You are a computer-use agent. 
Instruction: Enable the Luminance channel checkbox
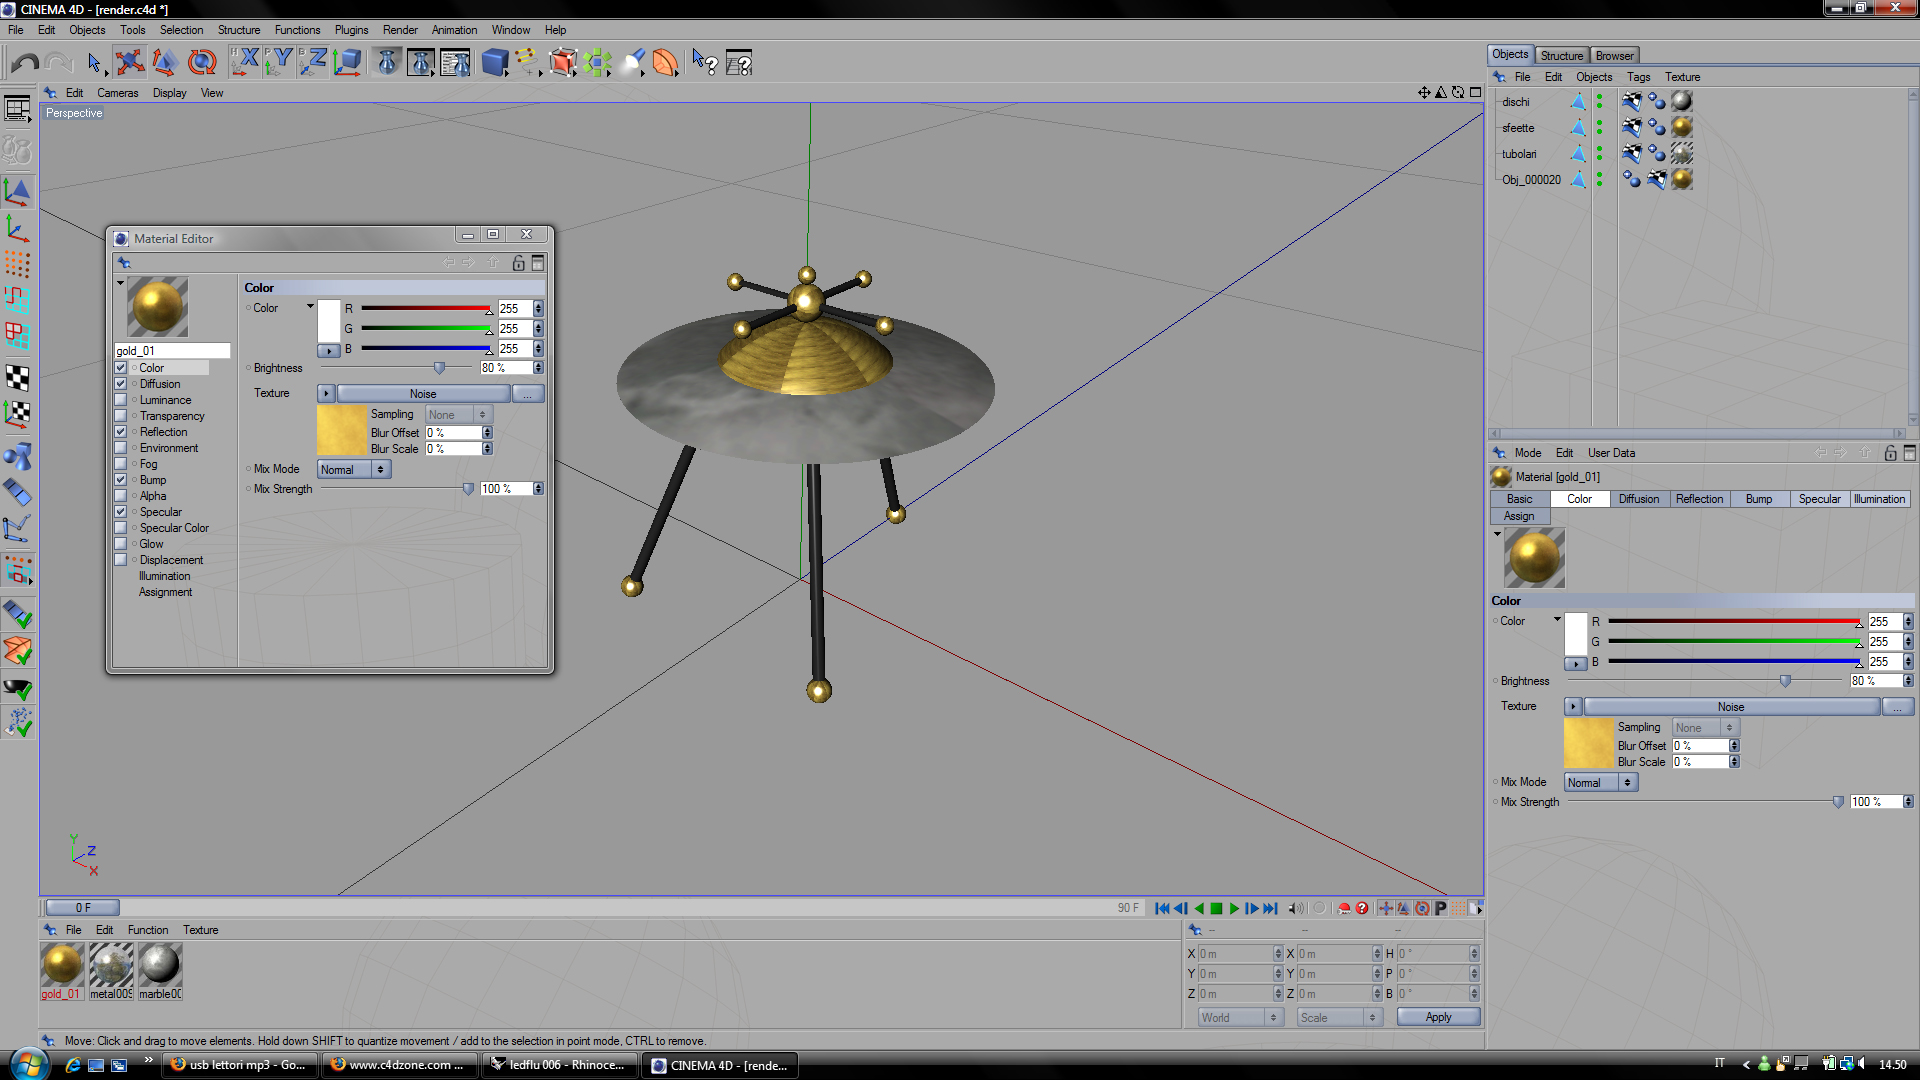pos(121,400)
